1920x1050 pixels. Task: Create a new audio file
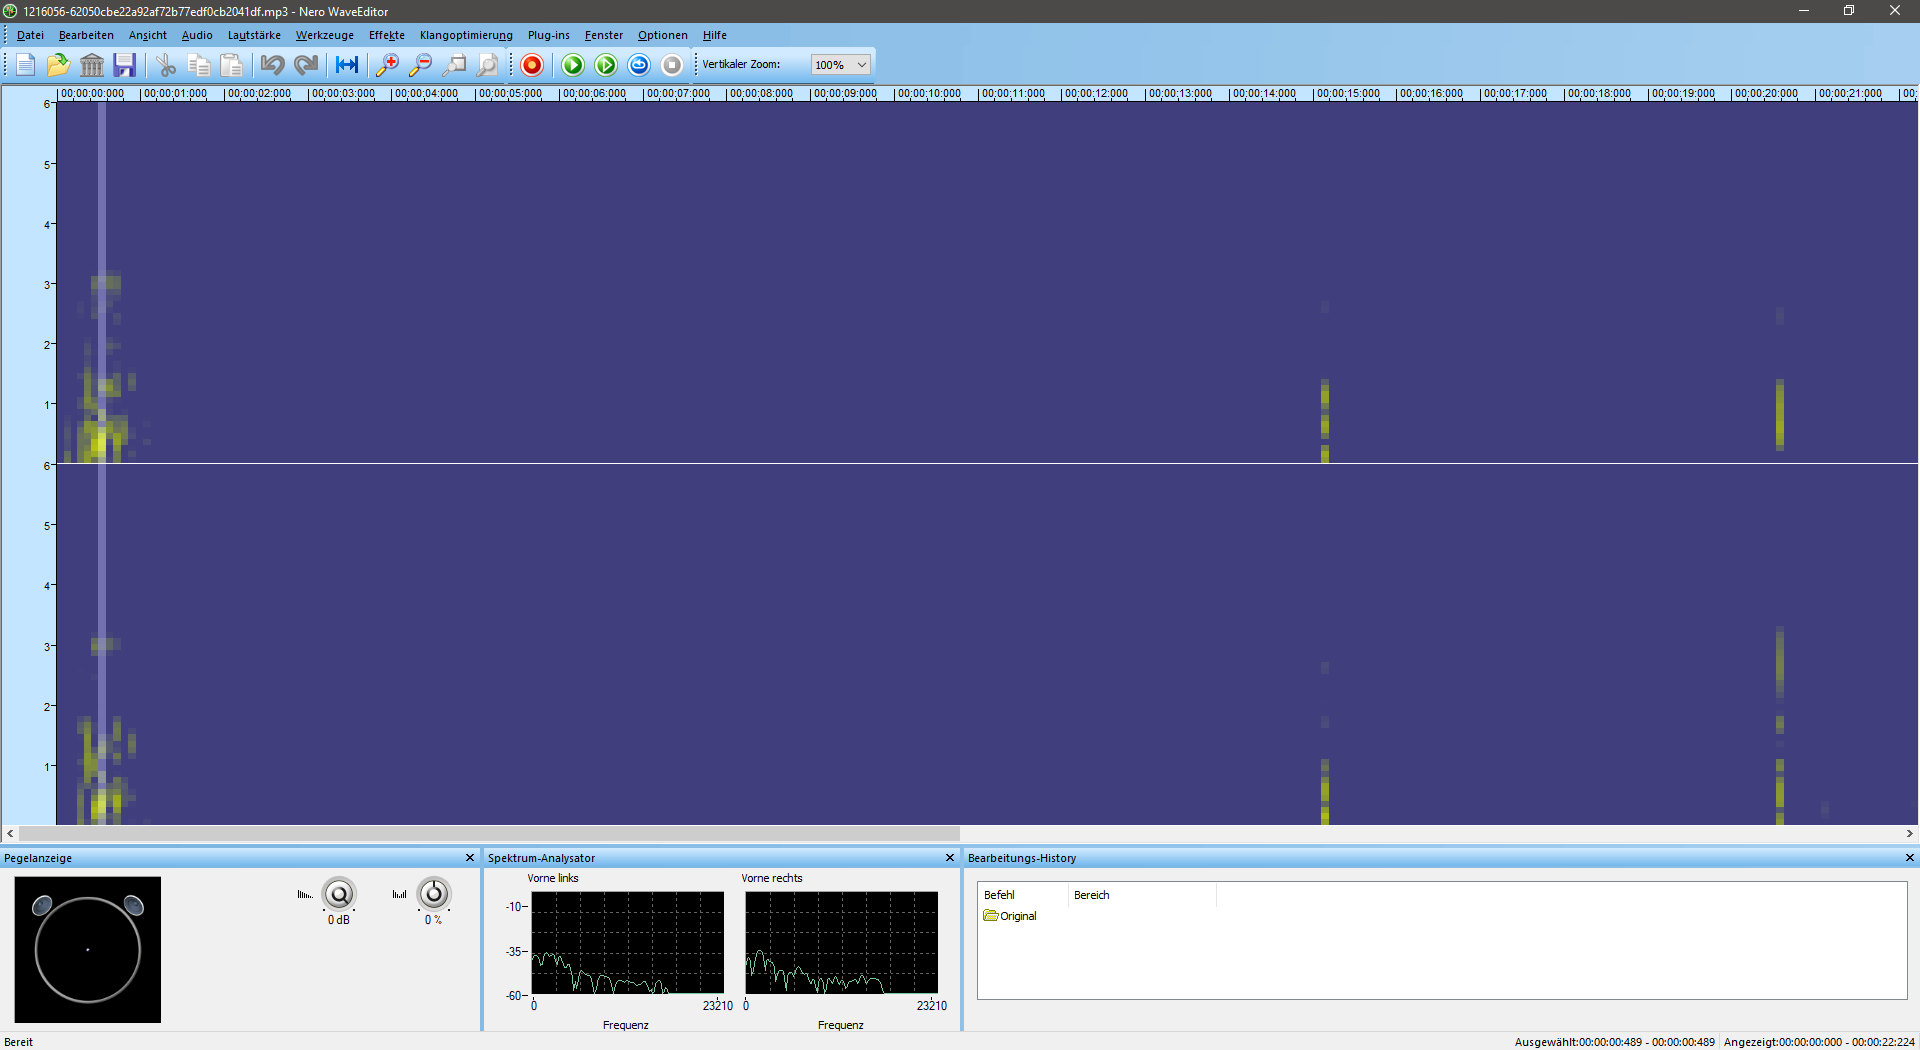point(26,65)
